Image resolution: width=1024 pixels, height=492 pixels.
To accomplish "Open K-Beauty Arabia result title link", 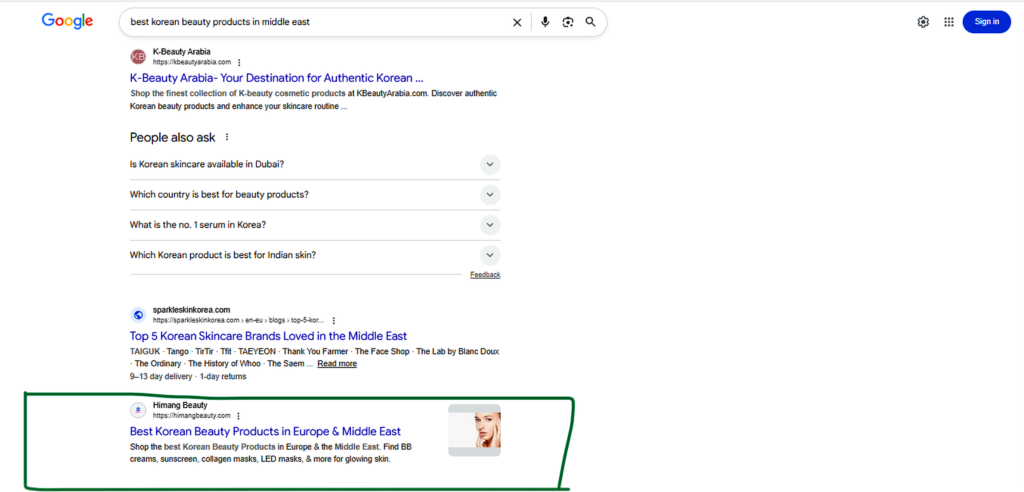I will [x=276, y=78].
